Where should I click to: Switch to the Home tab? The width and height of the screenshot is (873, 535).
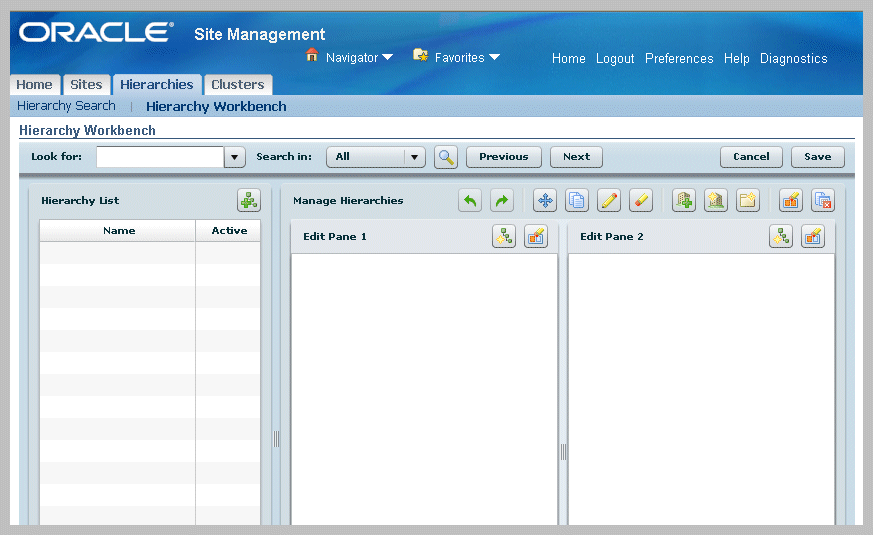click(35, 85)
